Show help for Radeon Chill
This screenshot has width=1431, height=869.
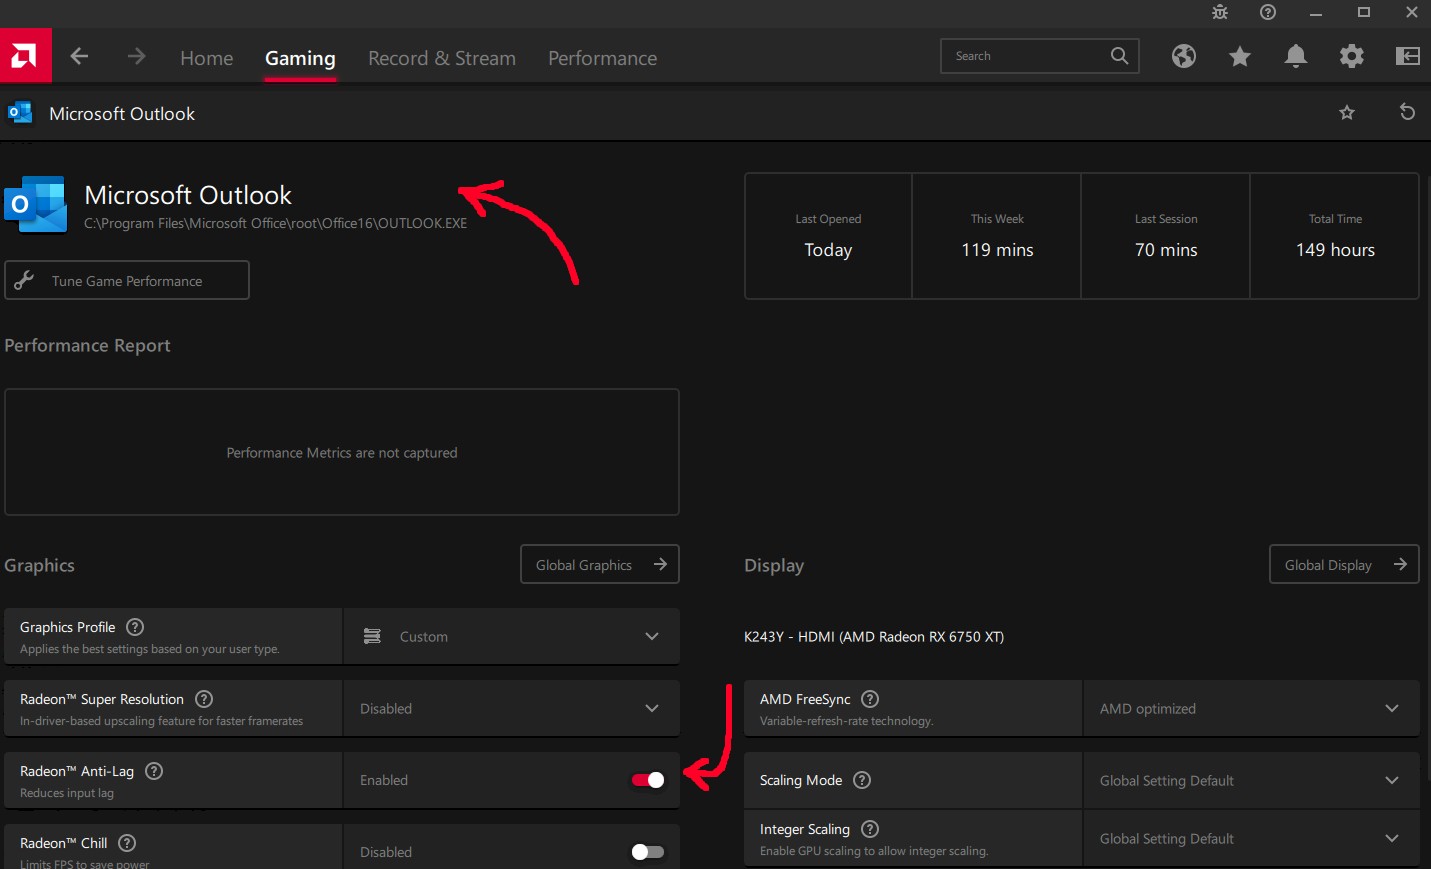(x=127, y=843)
